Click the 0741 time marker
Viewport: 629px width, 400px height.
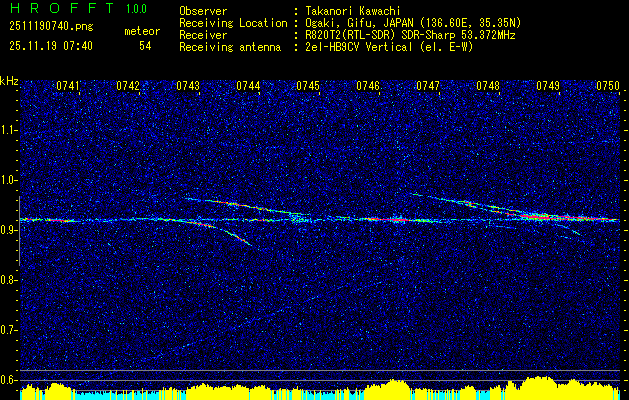[68, 86]
